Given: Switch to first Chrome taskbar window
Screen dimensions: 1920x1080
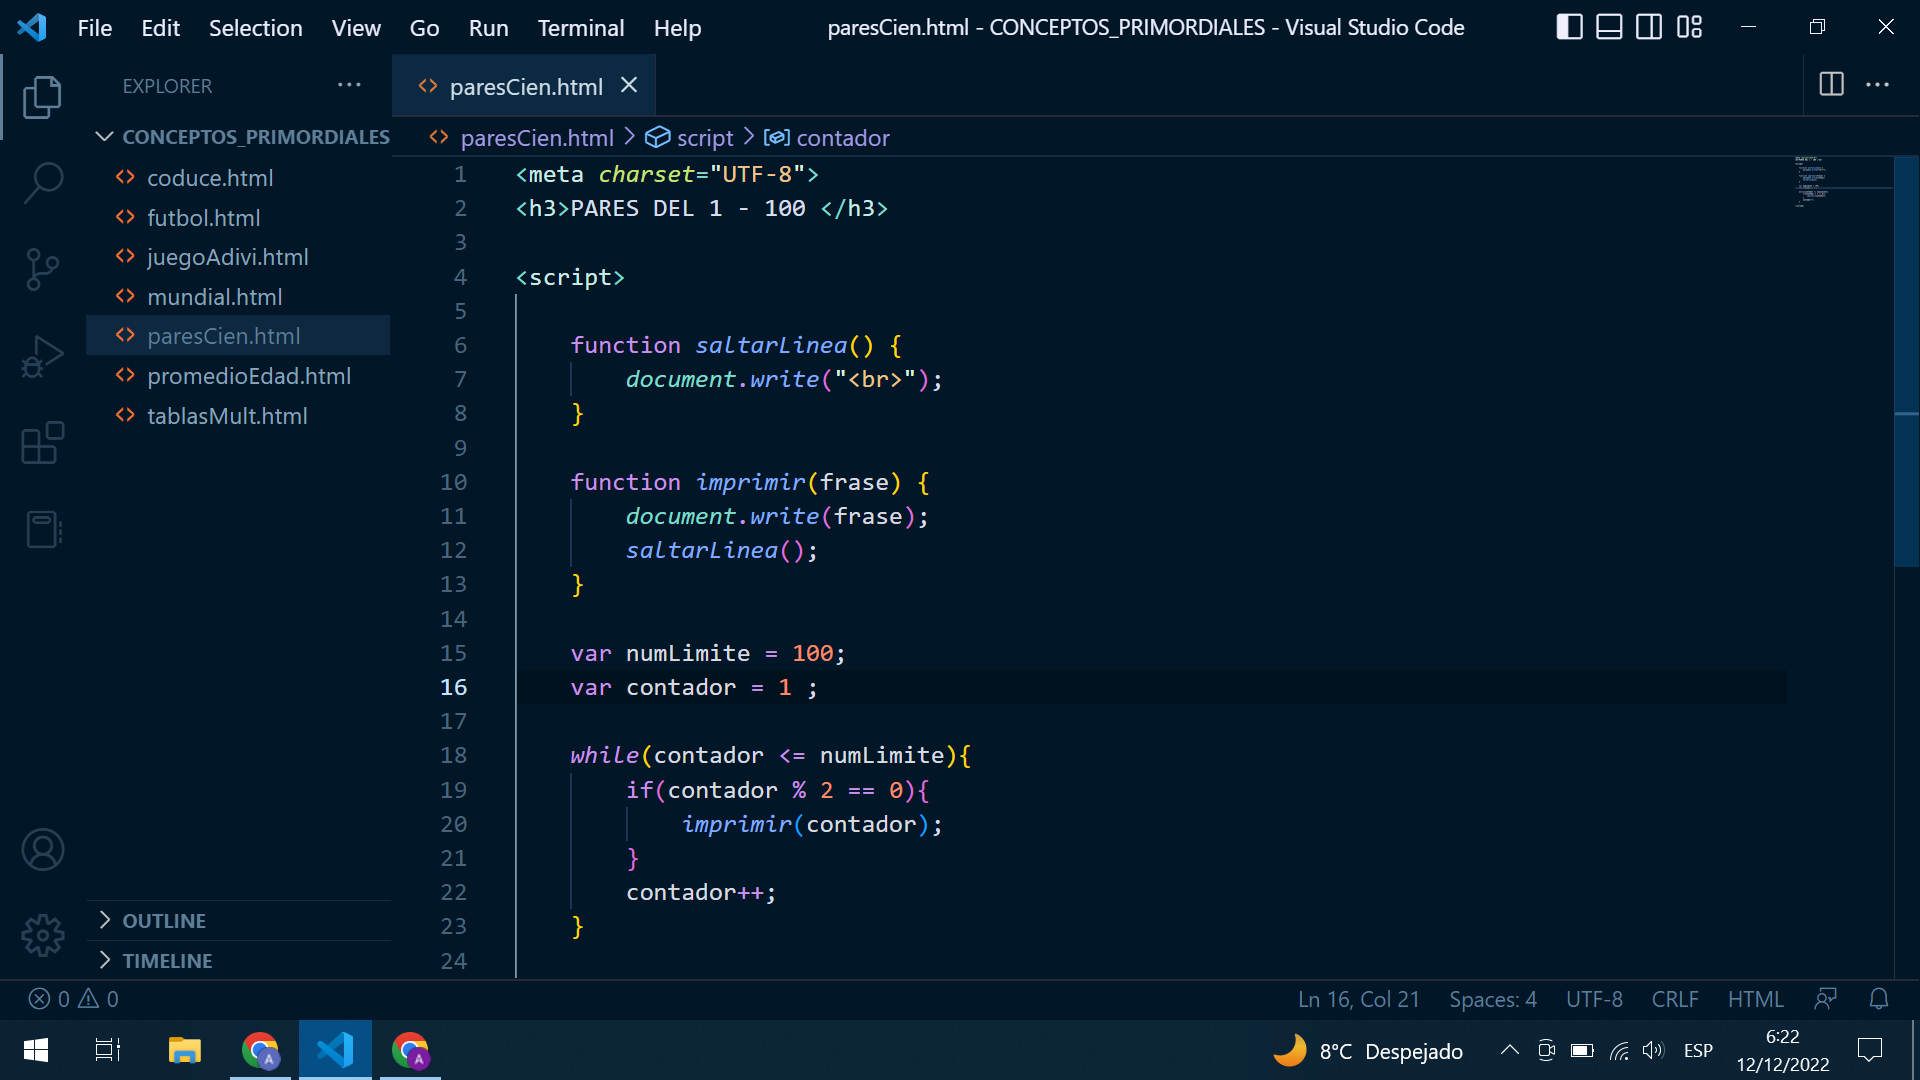Looking at the screenshot, I should pos(260,1050).
